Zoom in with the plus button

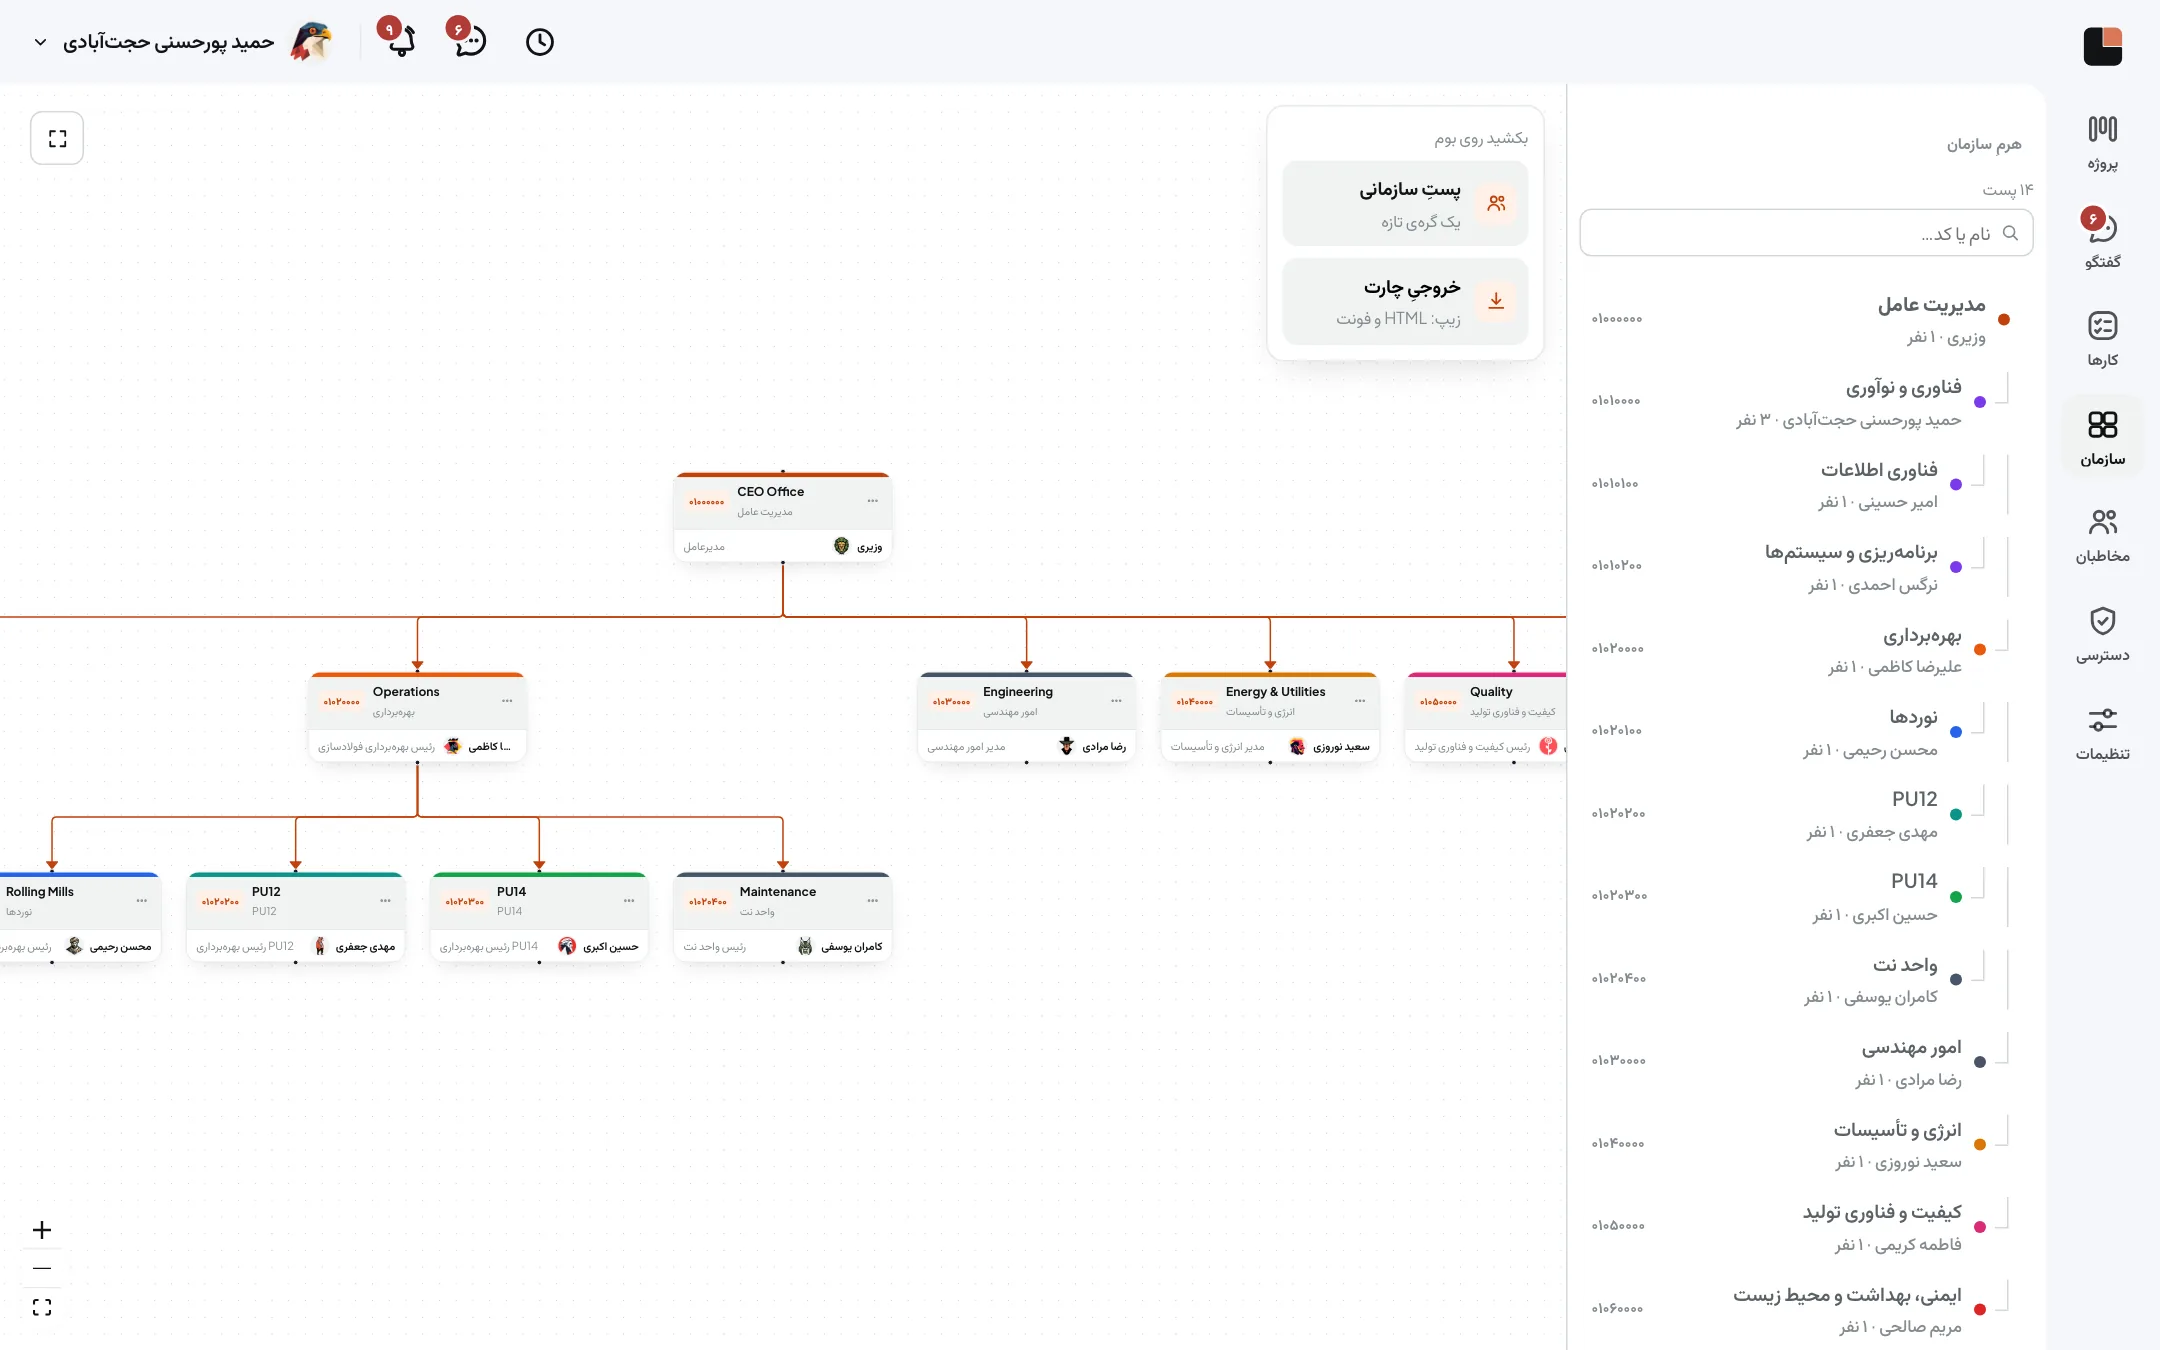42,1230
